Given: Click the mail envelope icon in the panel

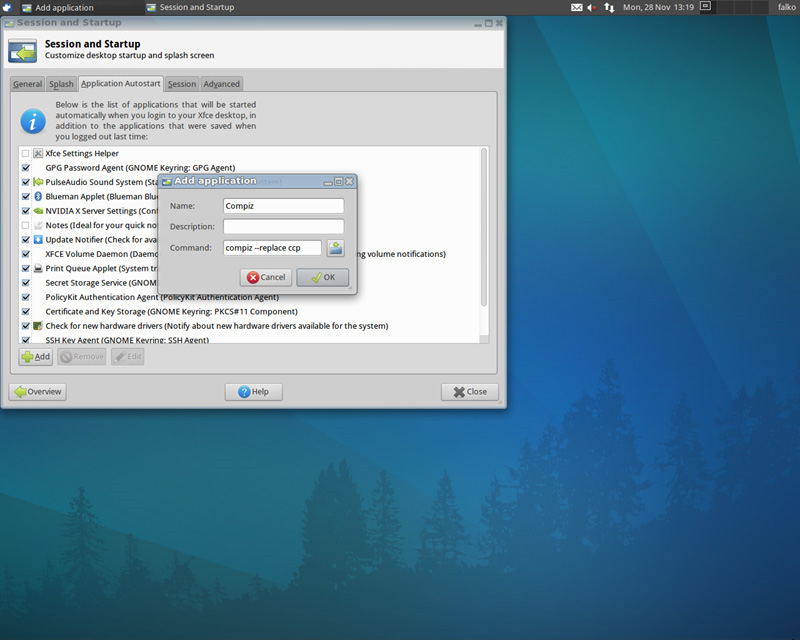Looking at the screenshot, I should [x=576, y=7].
